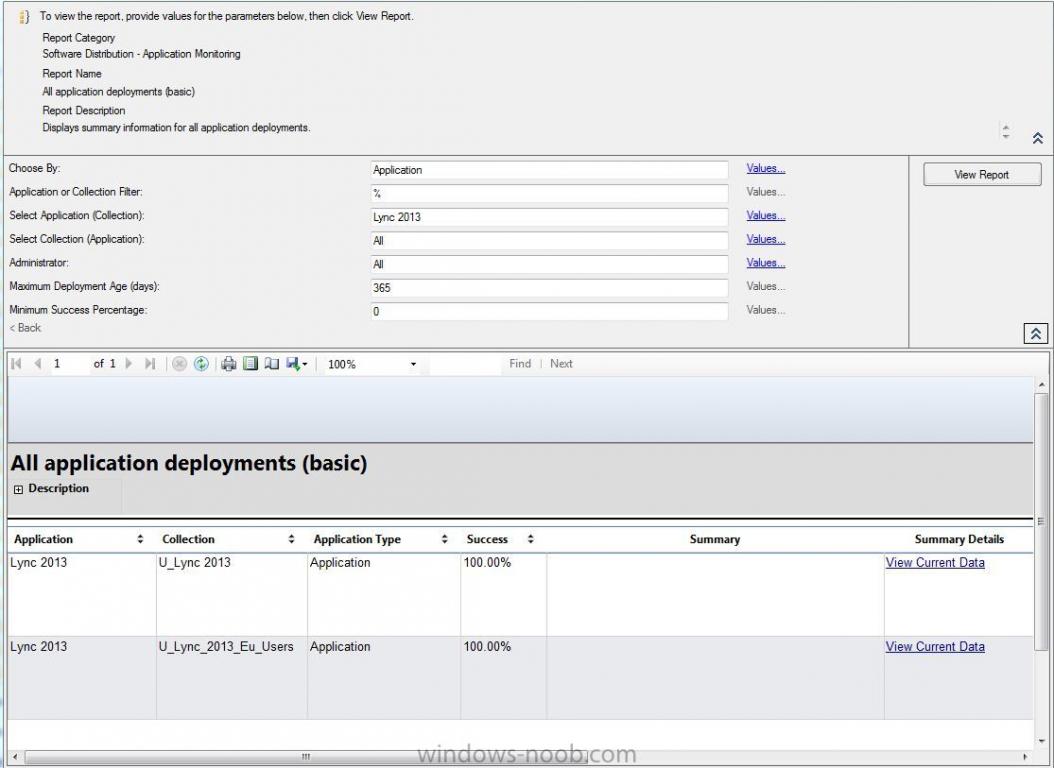The image size is (1054, 768).
Task: Collapse the report description header
Action: point(1037,138)
